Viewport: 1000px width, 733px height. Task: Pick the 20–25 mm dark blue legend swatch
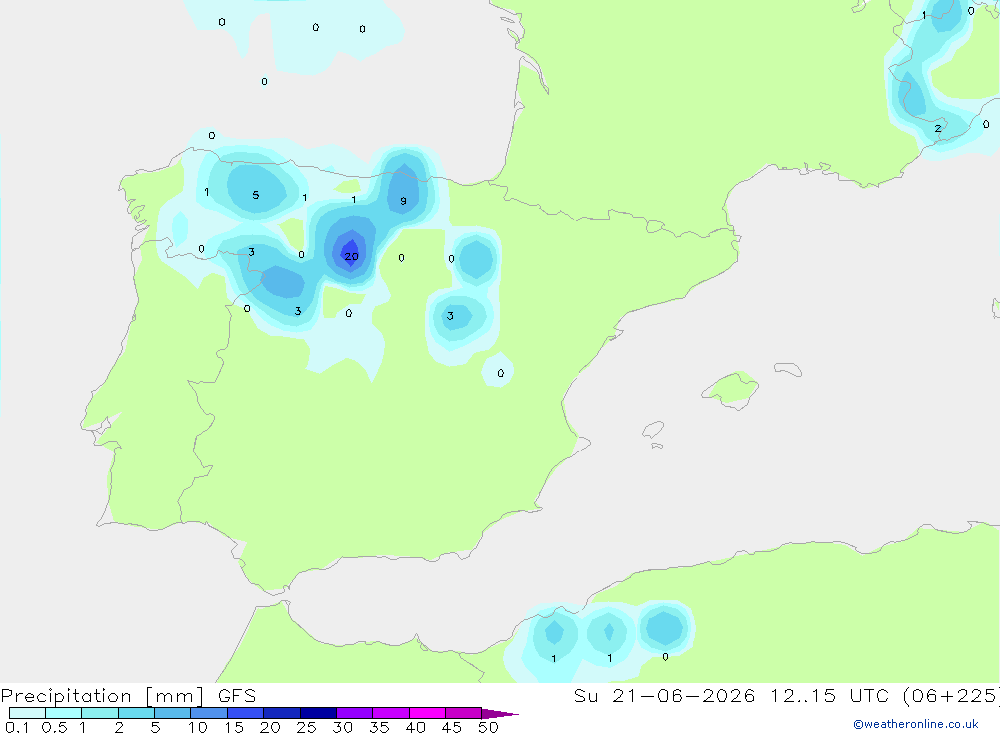[282, 713]
